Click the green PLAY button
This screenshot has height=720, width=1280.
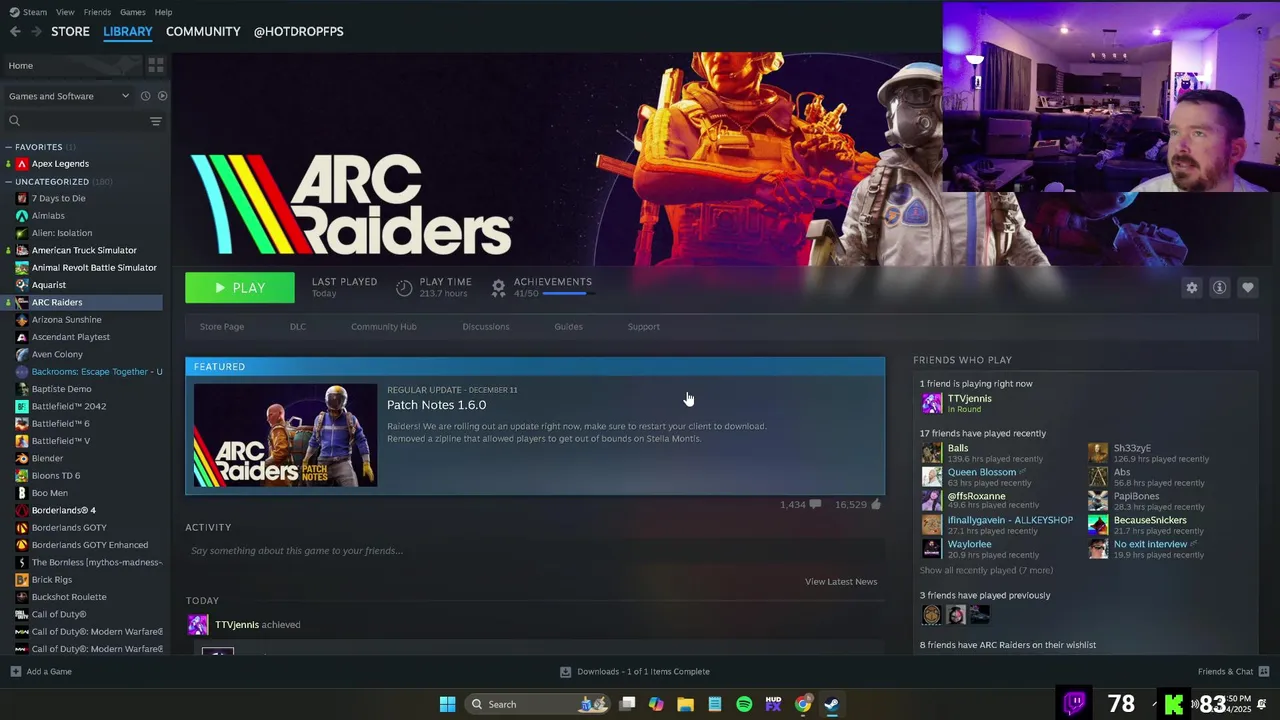[240, 288]
